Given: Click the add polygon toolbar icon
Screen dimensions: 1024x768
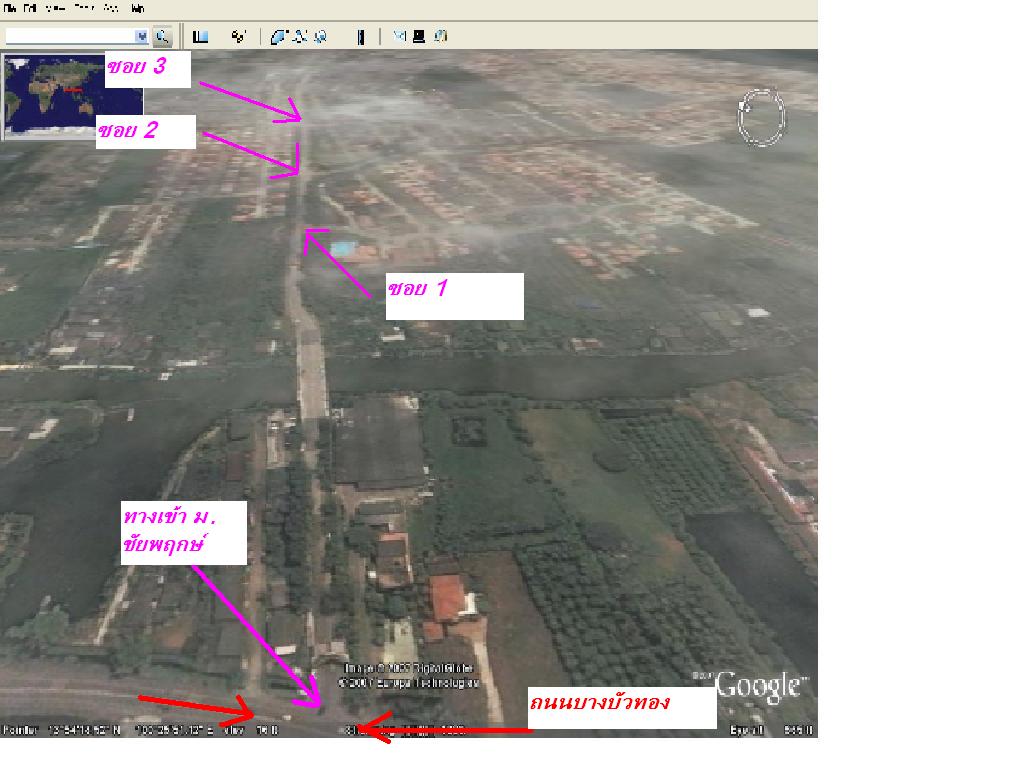Looking at the screenshot, I should (x=279, y=37).
